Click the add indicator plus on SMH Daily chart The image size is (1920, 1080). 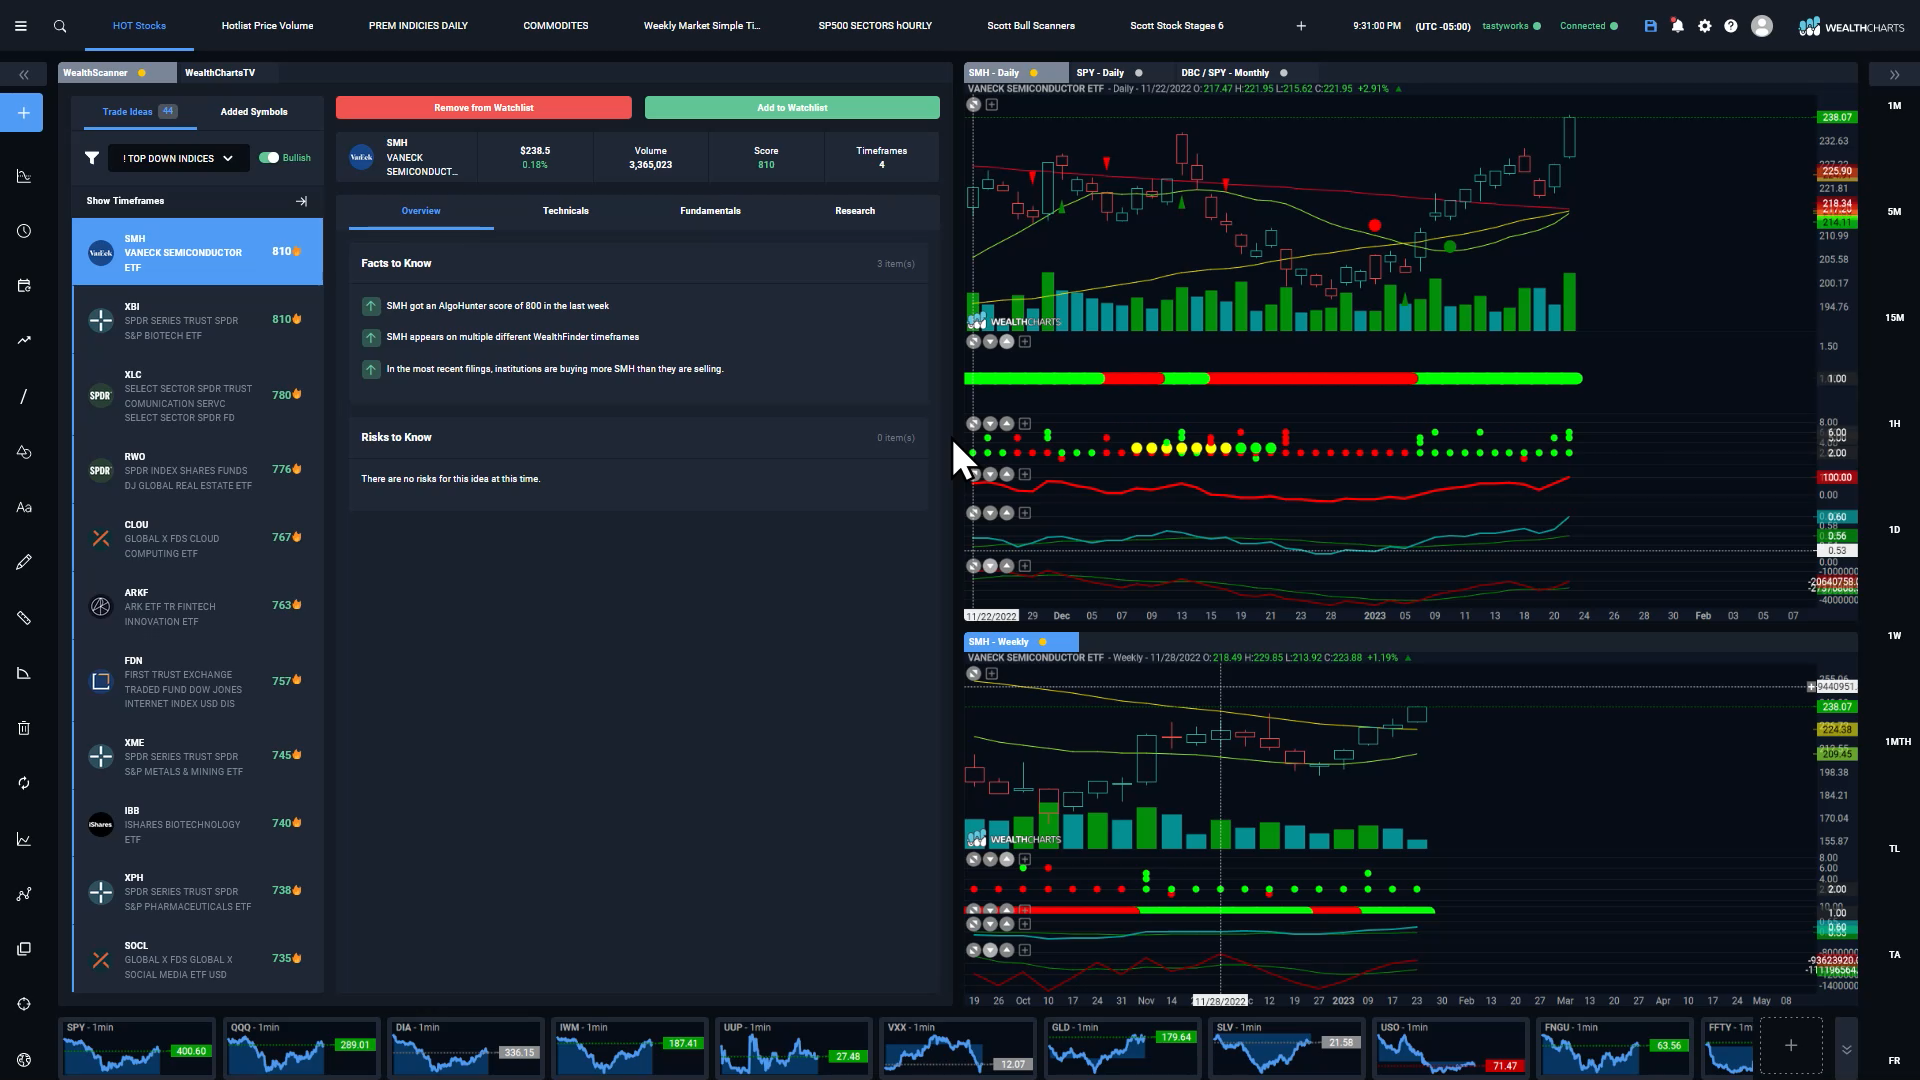(992, 104)
